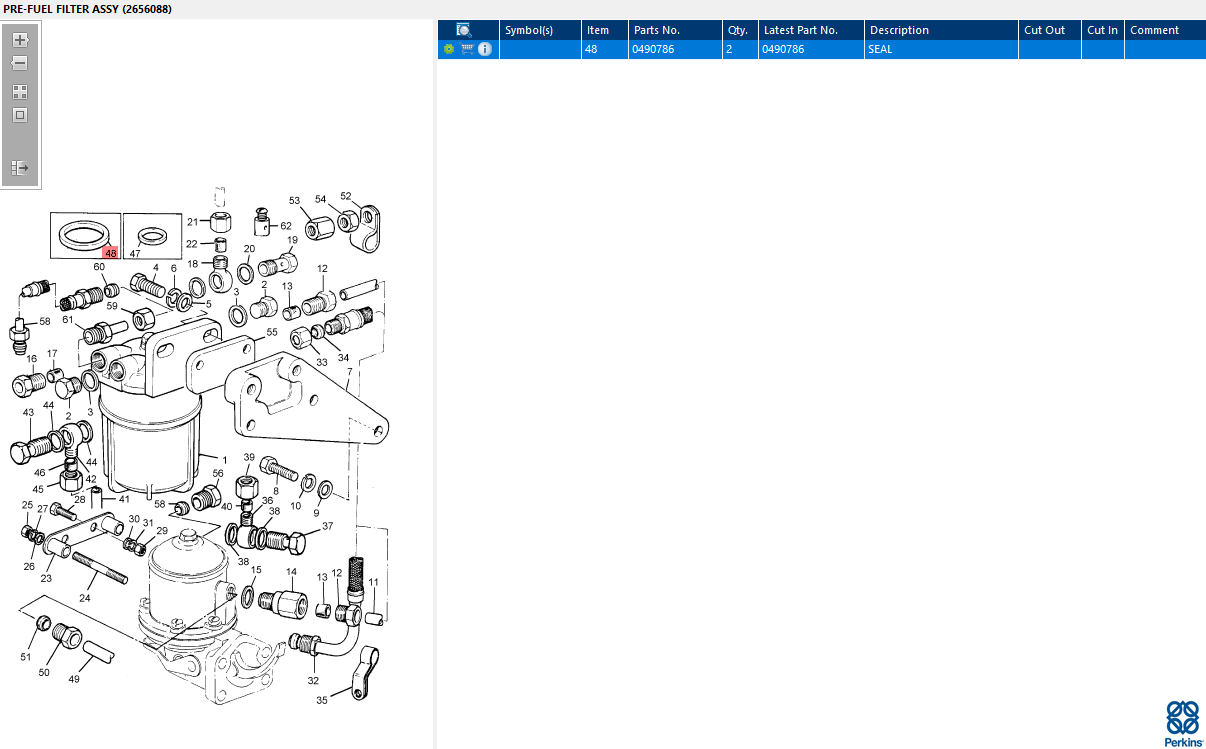Click the PRE-FUEL FILTER ASSY (2656088) title

(87, 8)
